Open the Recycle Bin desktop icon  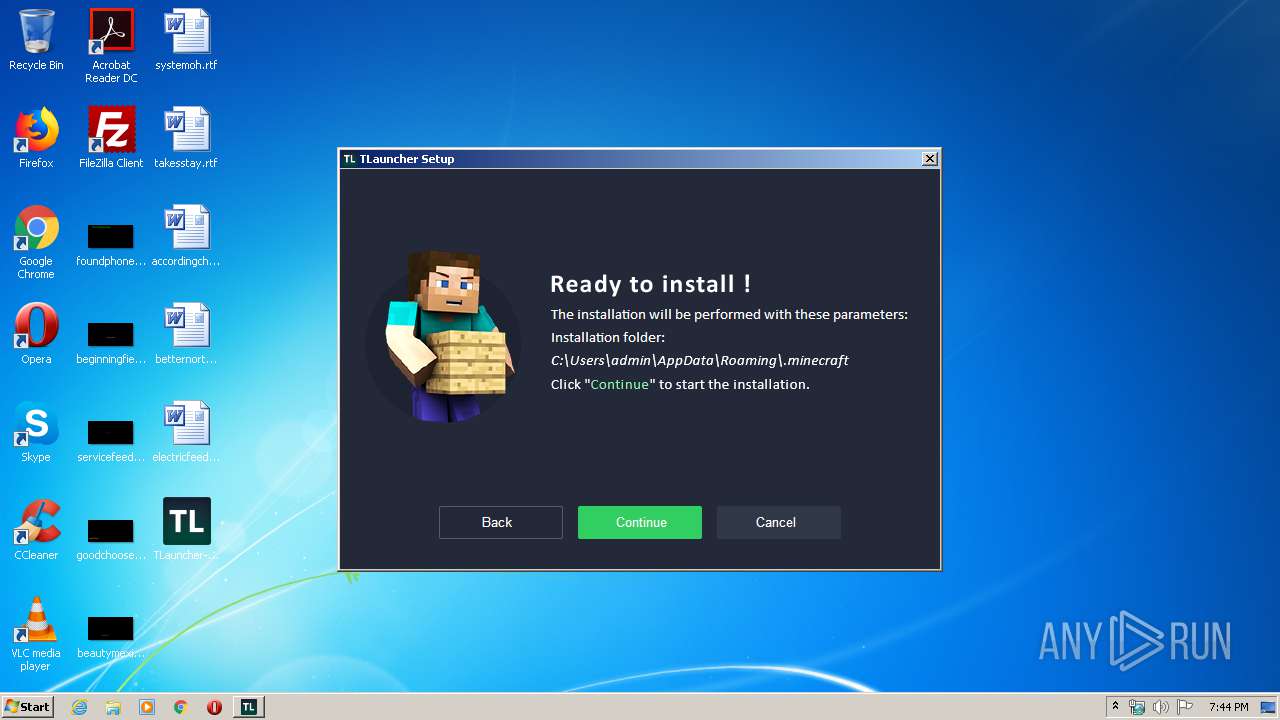[x=36, y=40]
